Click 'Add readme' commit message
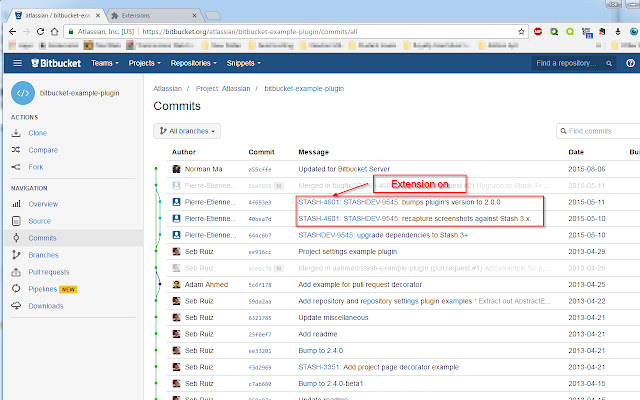Viewport: 640px width, 400px height. tap(318, 334)
